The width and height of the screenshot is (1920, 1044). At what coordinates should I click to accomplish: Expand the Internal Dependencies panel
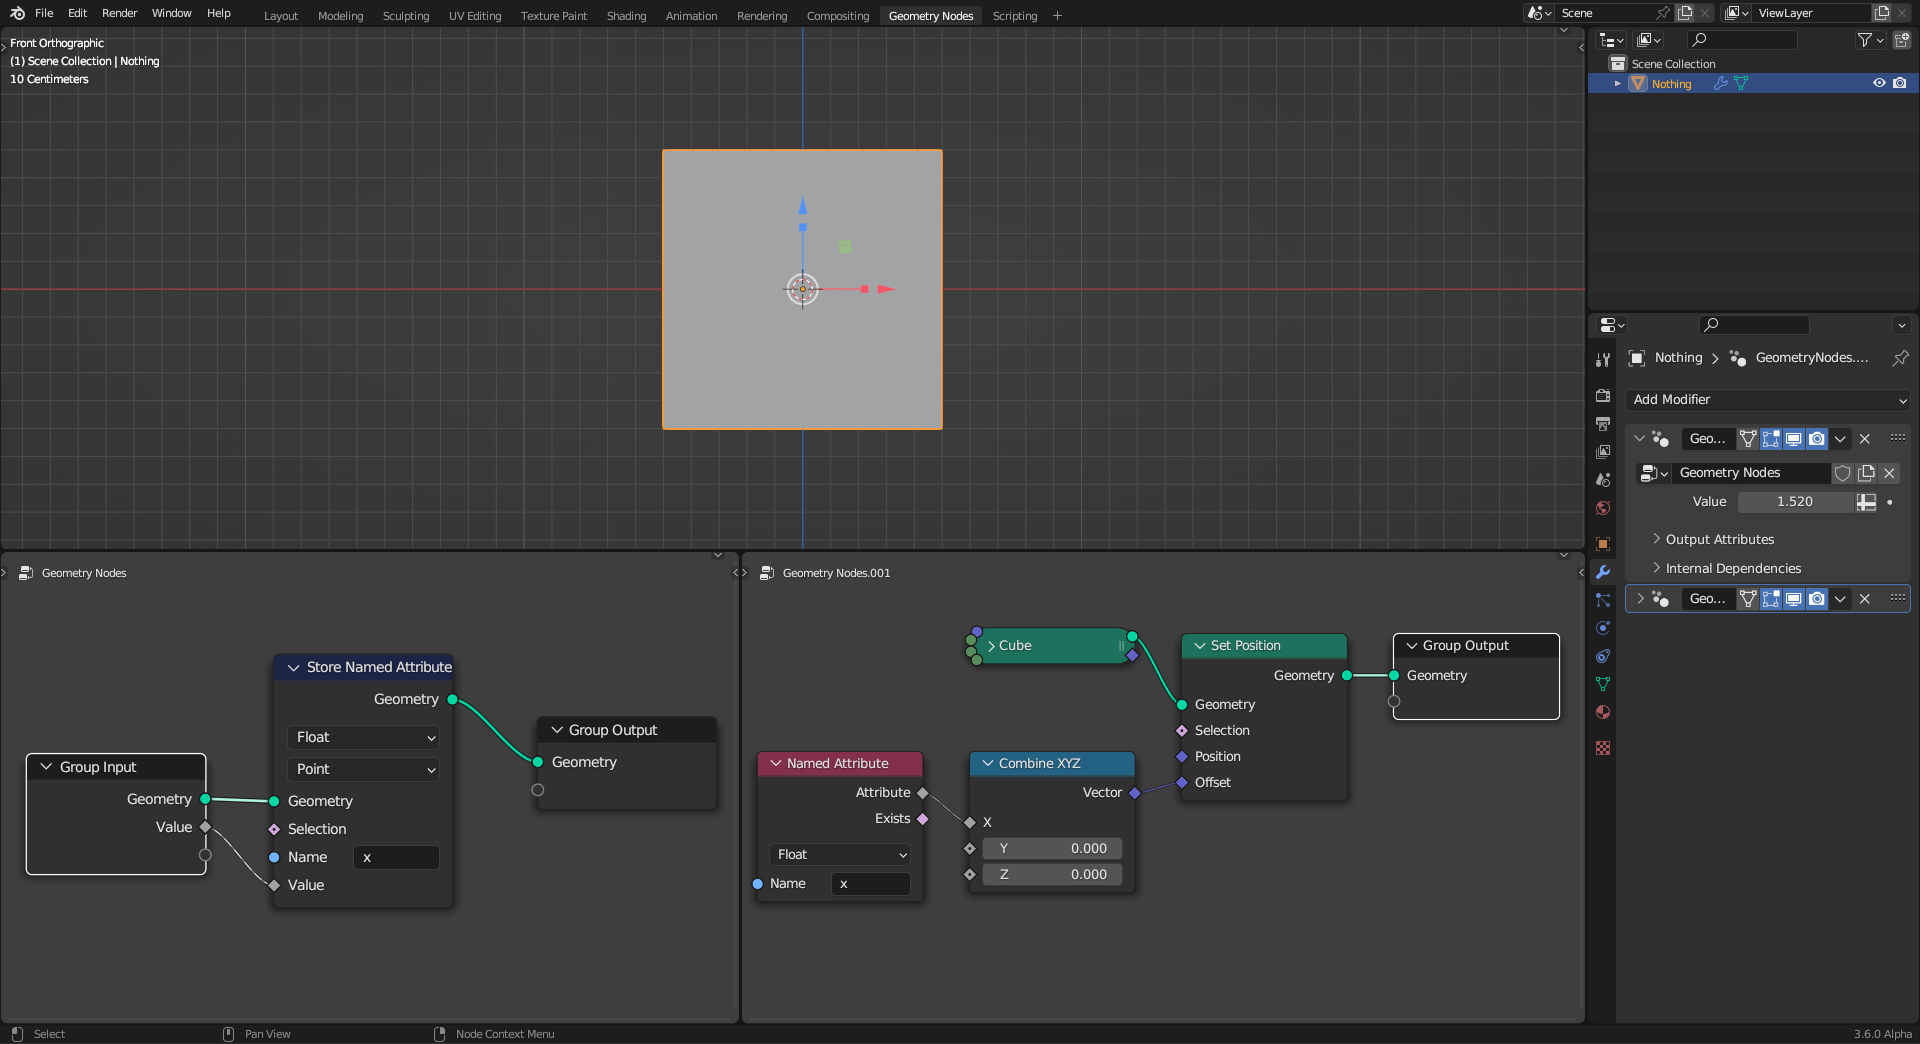click(1733, 569)
